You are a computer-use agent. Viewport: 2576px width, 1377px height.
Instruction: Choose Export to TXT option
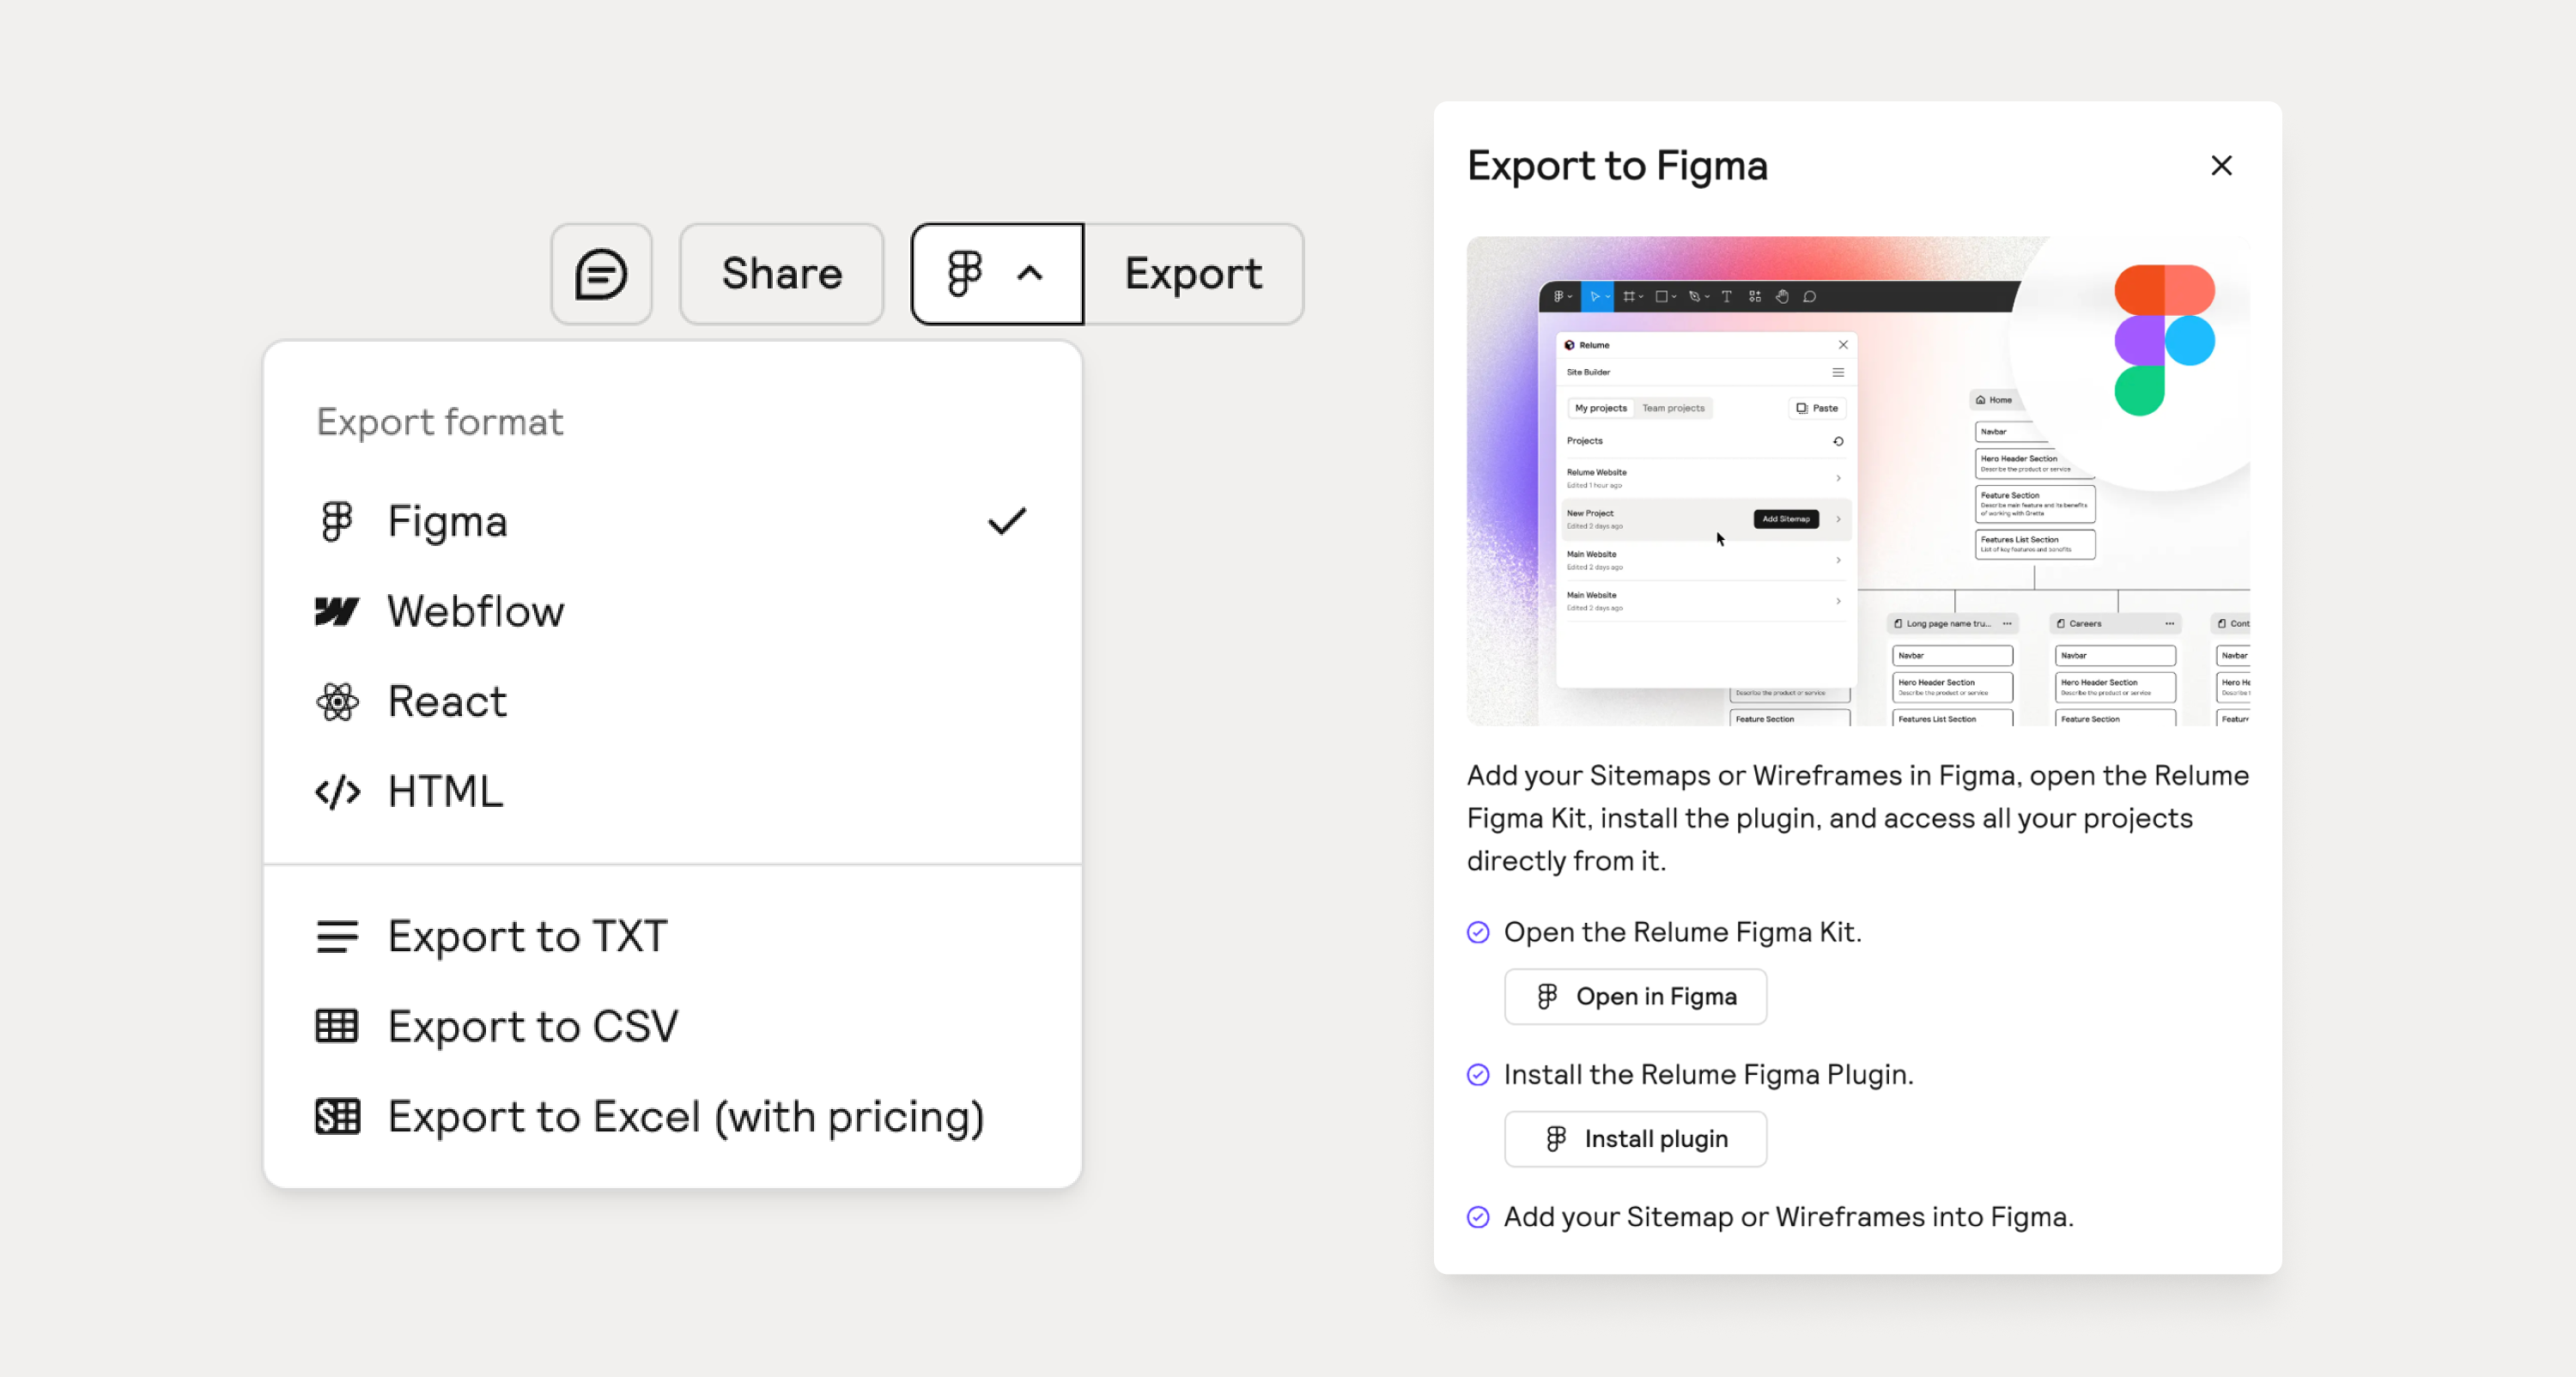pos(672,936)
